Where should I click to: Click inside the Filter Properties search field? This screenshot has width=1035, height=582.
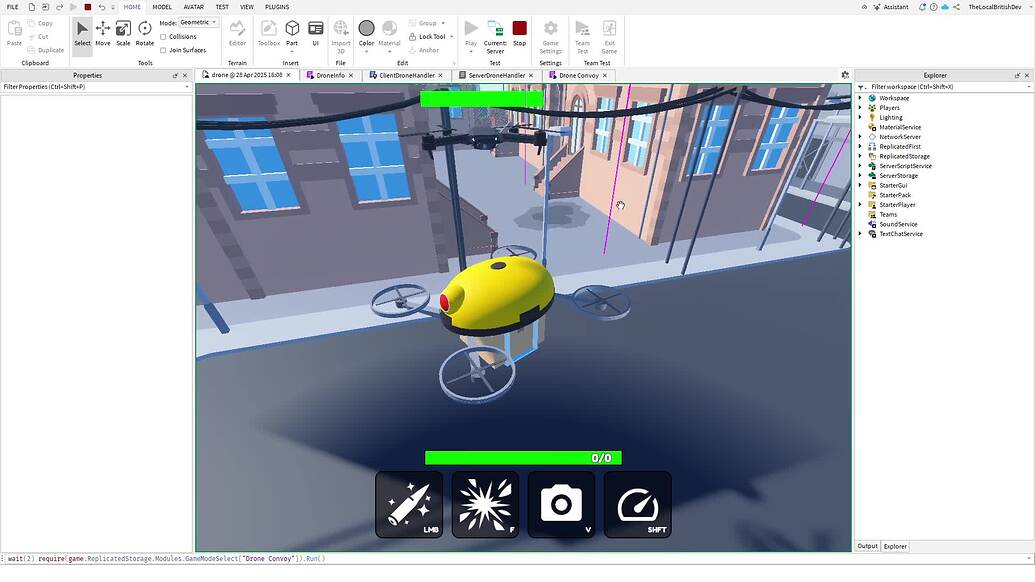tap(90, 87)
